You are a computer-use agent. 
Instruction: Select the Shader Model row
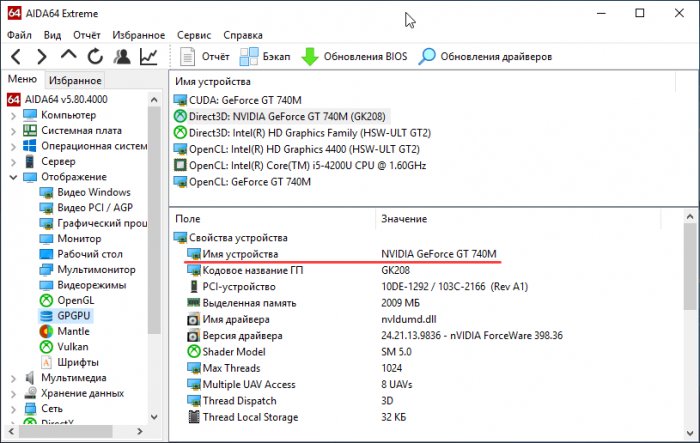pos(299,352)
